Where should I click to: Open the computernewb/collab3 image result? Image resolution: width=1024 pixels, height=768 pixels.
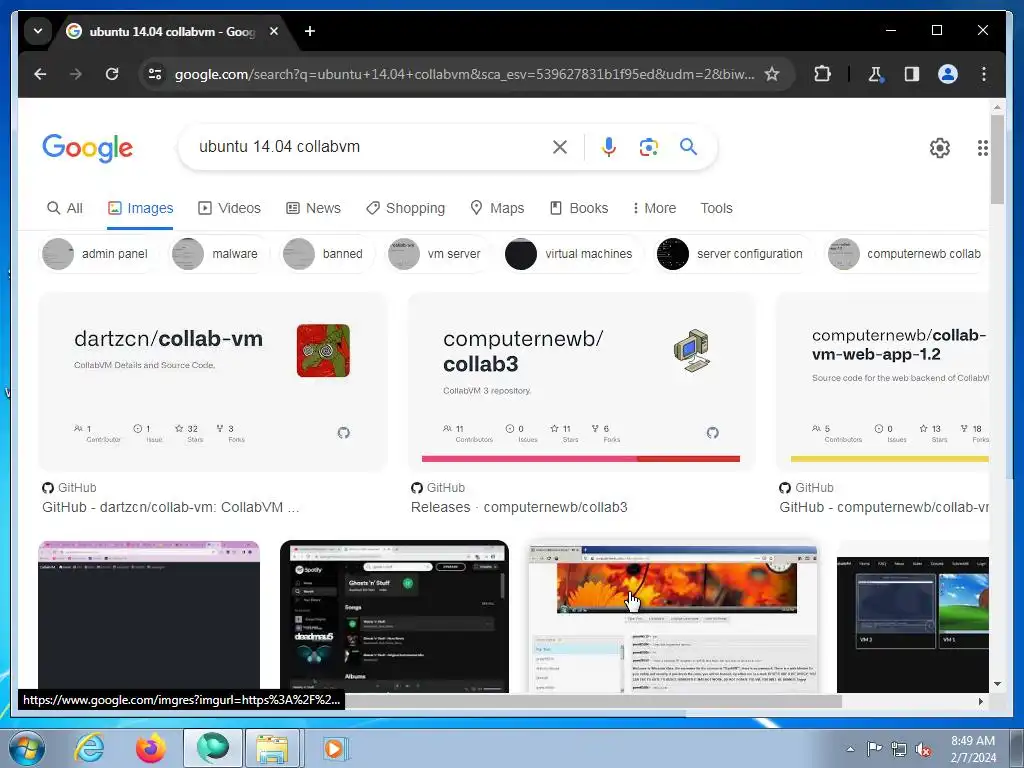tap(581, 382)
